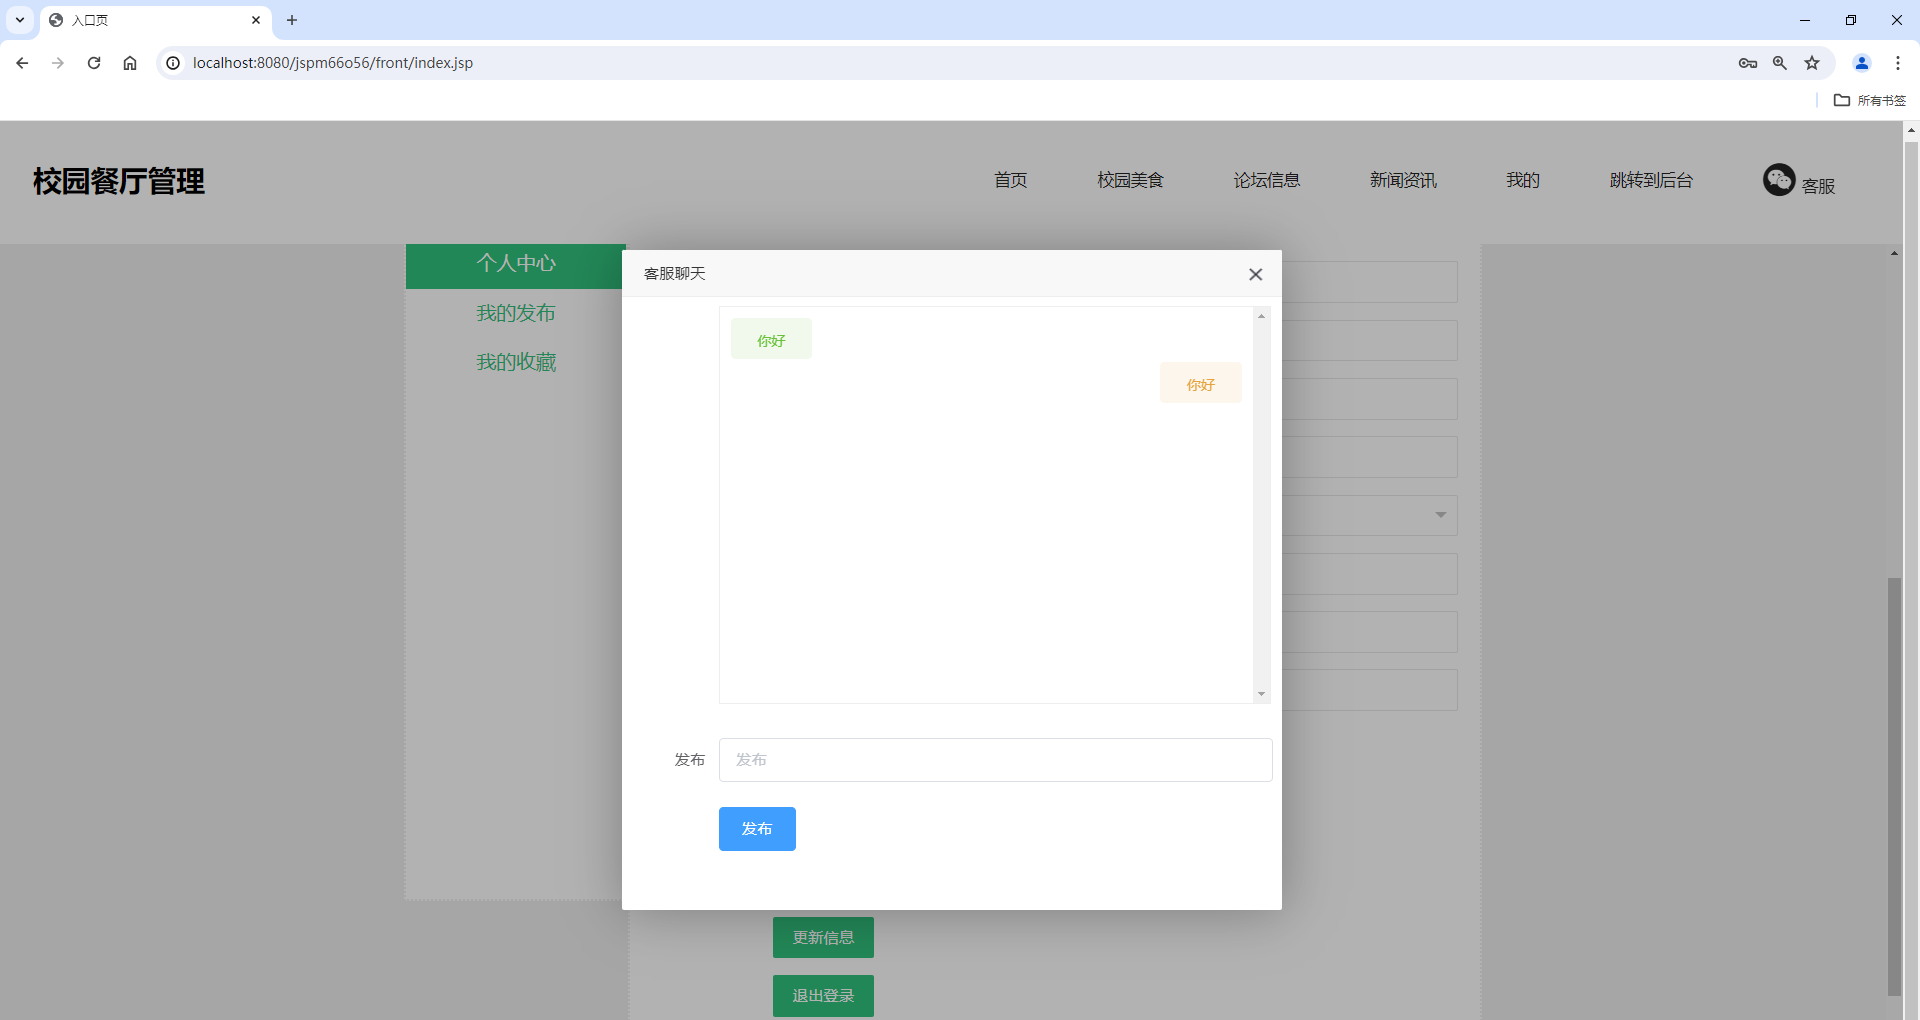The image size is (1920, 1020).
Task: Open the Chrome profile avatar icon
Action: pos(1861,62)
